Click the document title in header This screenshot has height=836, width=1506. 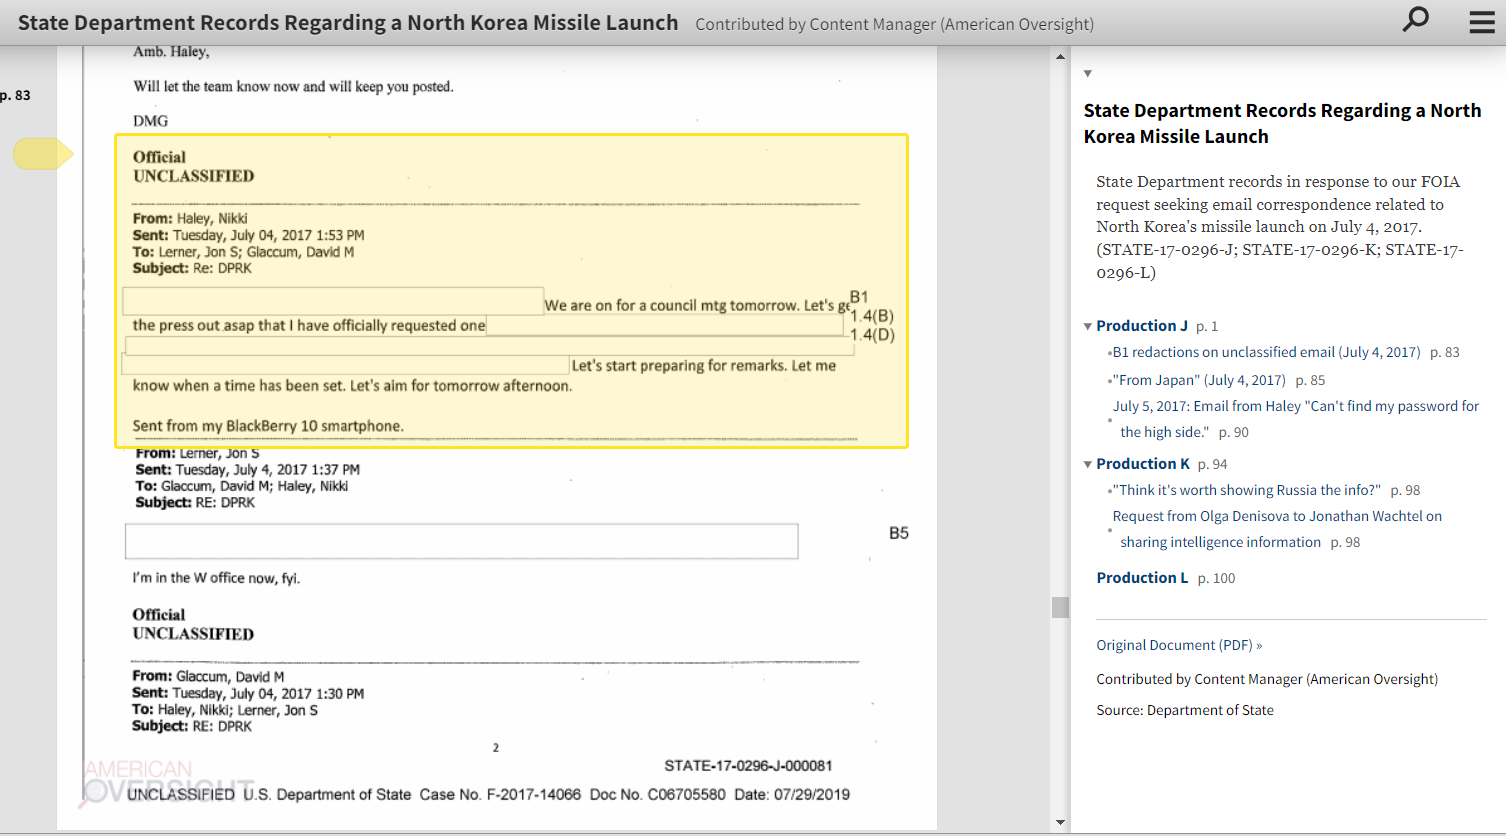coord(348,22)
